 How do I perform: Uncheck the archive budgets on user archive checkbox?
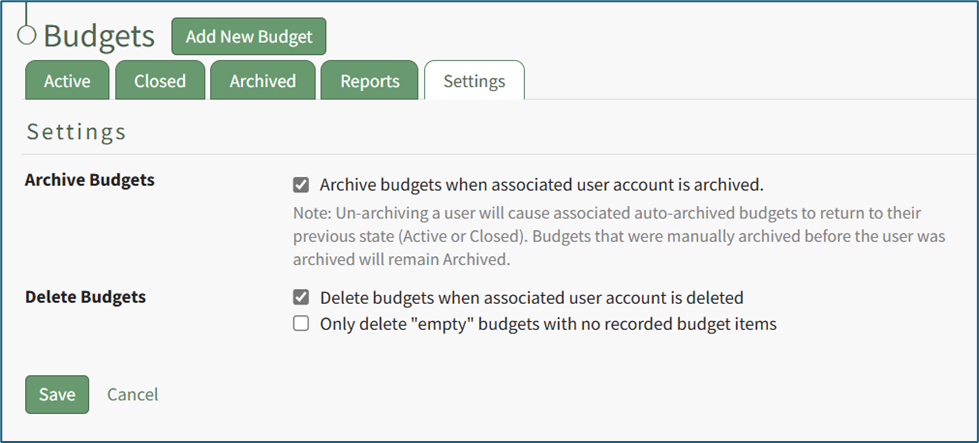[x=301, y=185]
